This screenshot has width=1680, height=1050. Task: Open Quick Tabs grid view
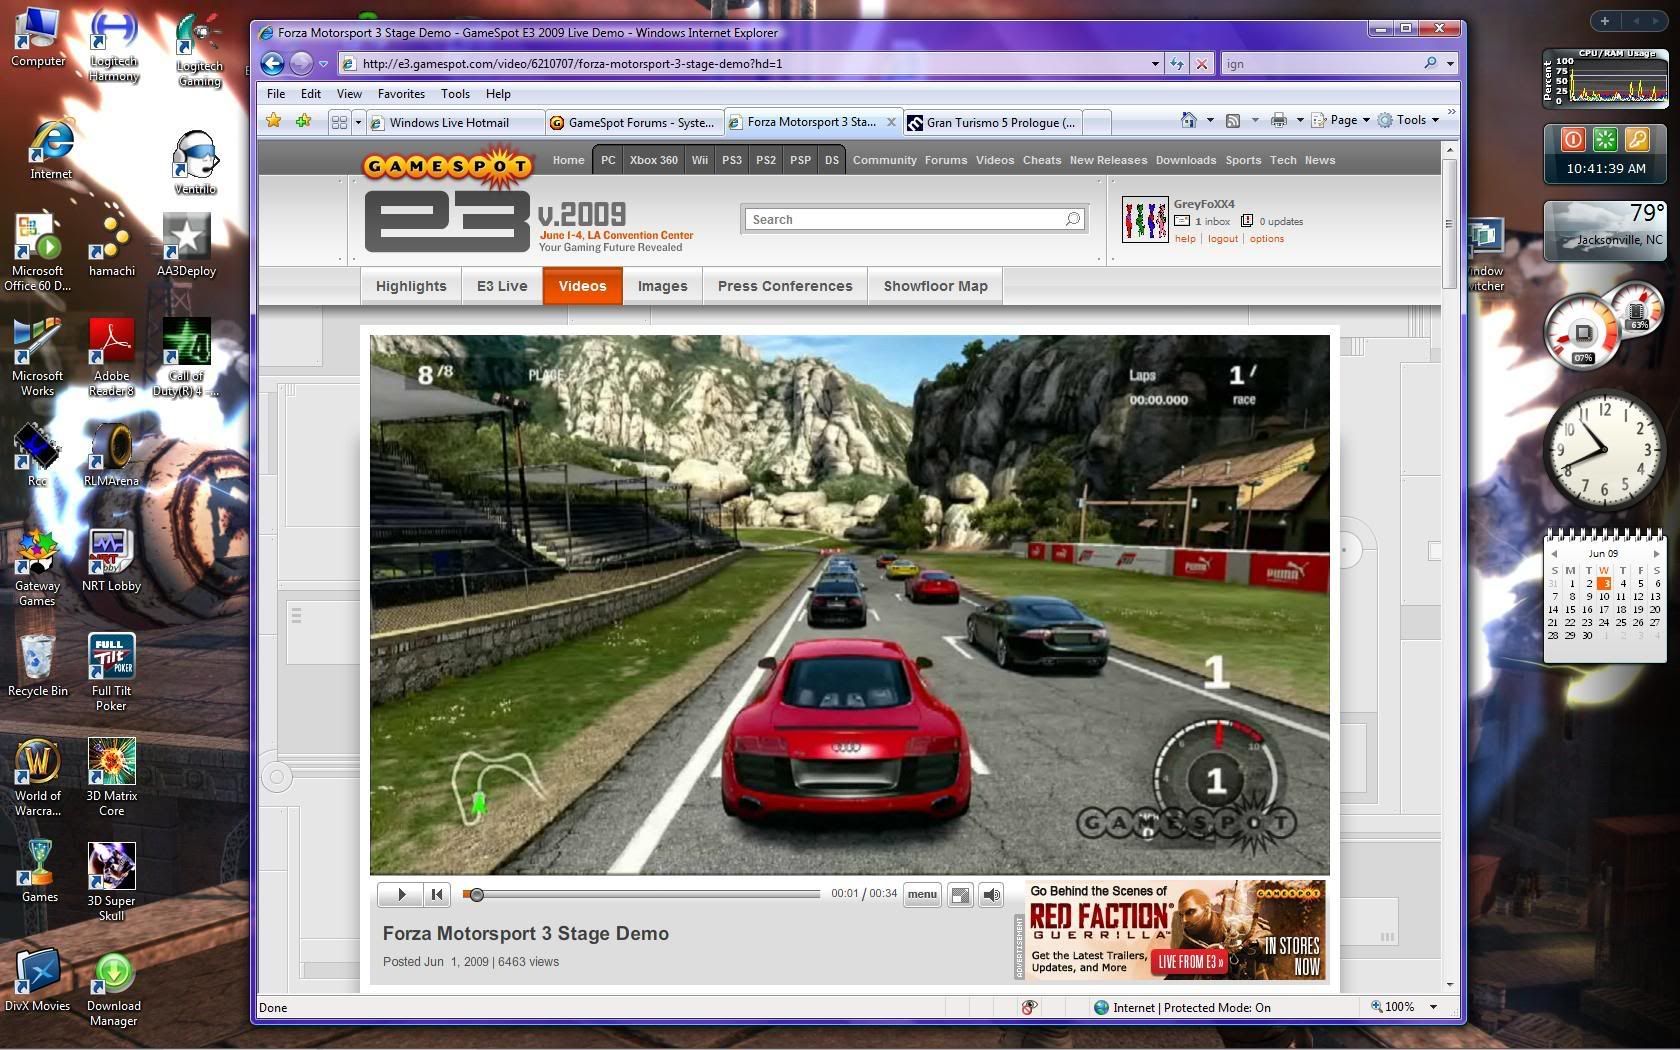click(339, 122)
